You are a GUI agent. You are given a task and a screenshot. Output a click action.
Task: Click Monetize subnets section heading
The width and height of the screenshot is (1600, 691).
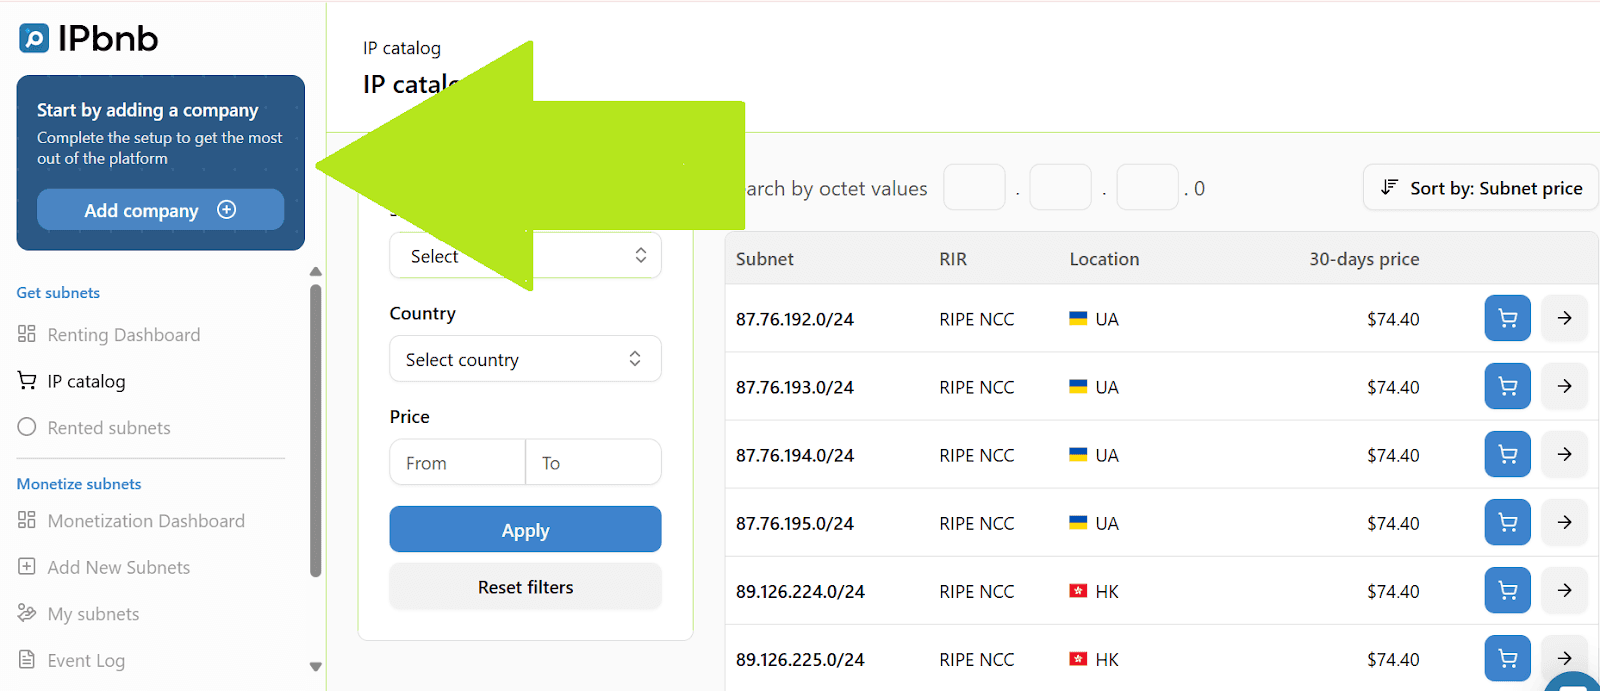point(79,484)
